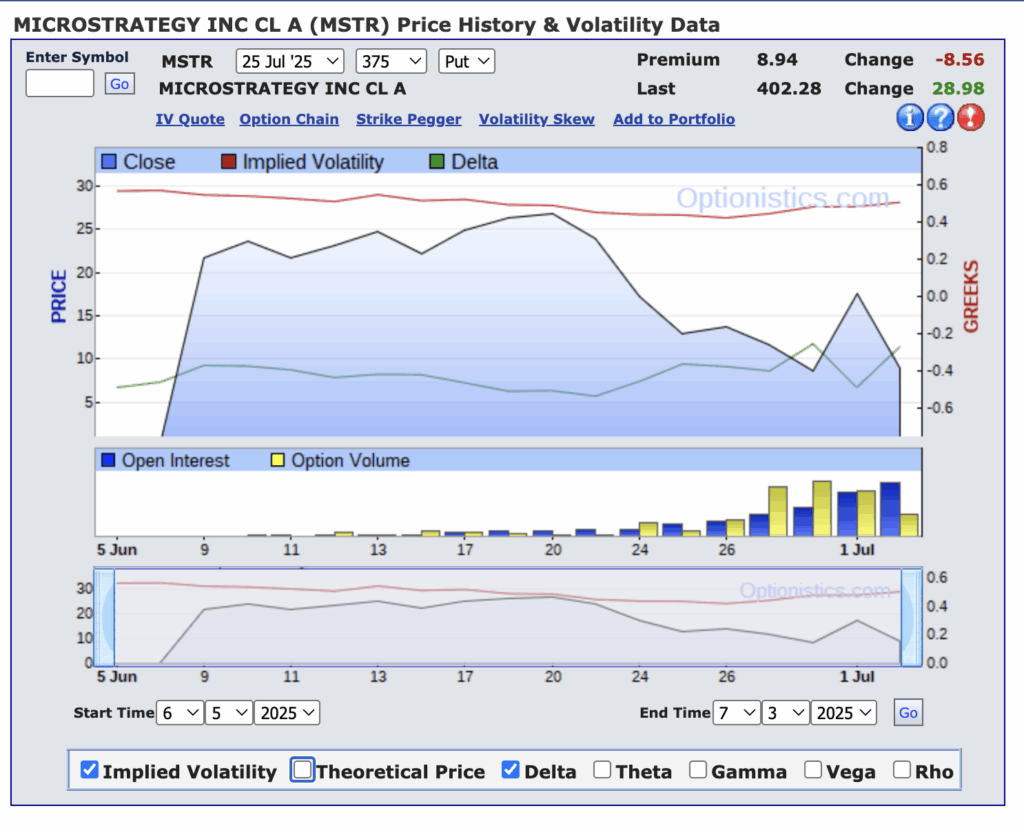This screenshot has height=826, width=1024.
Task: Open the Strike Pegger link
Action: tap(408, 119)
